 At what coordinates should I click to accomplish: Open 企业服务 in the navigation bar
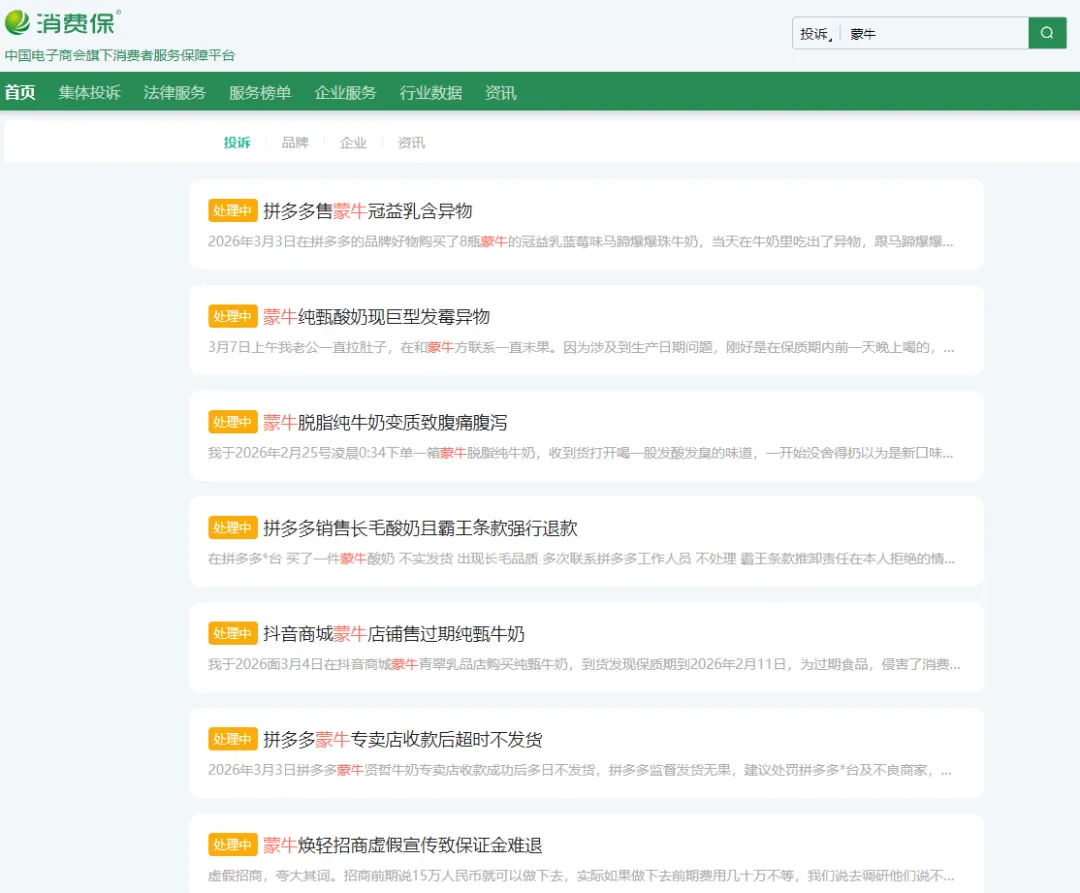click(345, 93)
